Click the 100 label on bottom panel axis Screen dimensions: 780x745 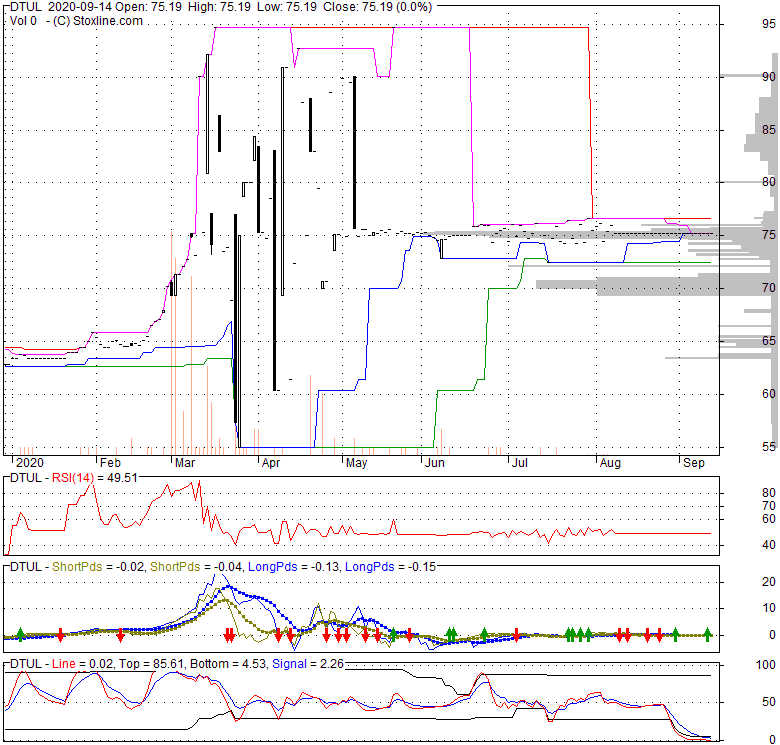(766, 665)
